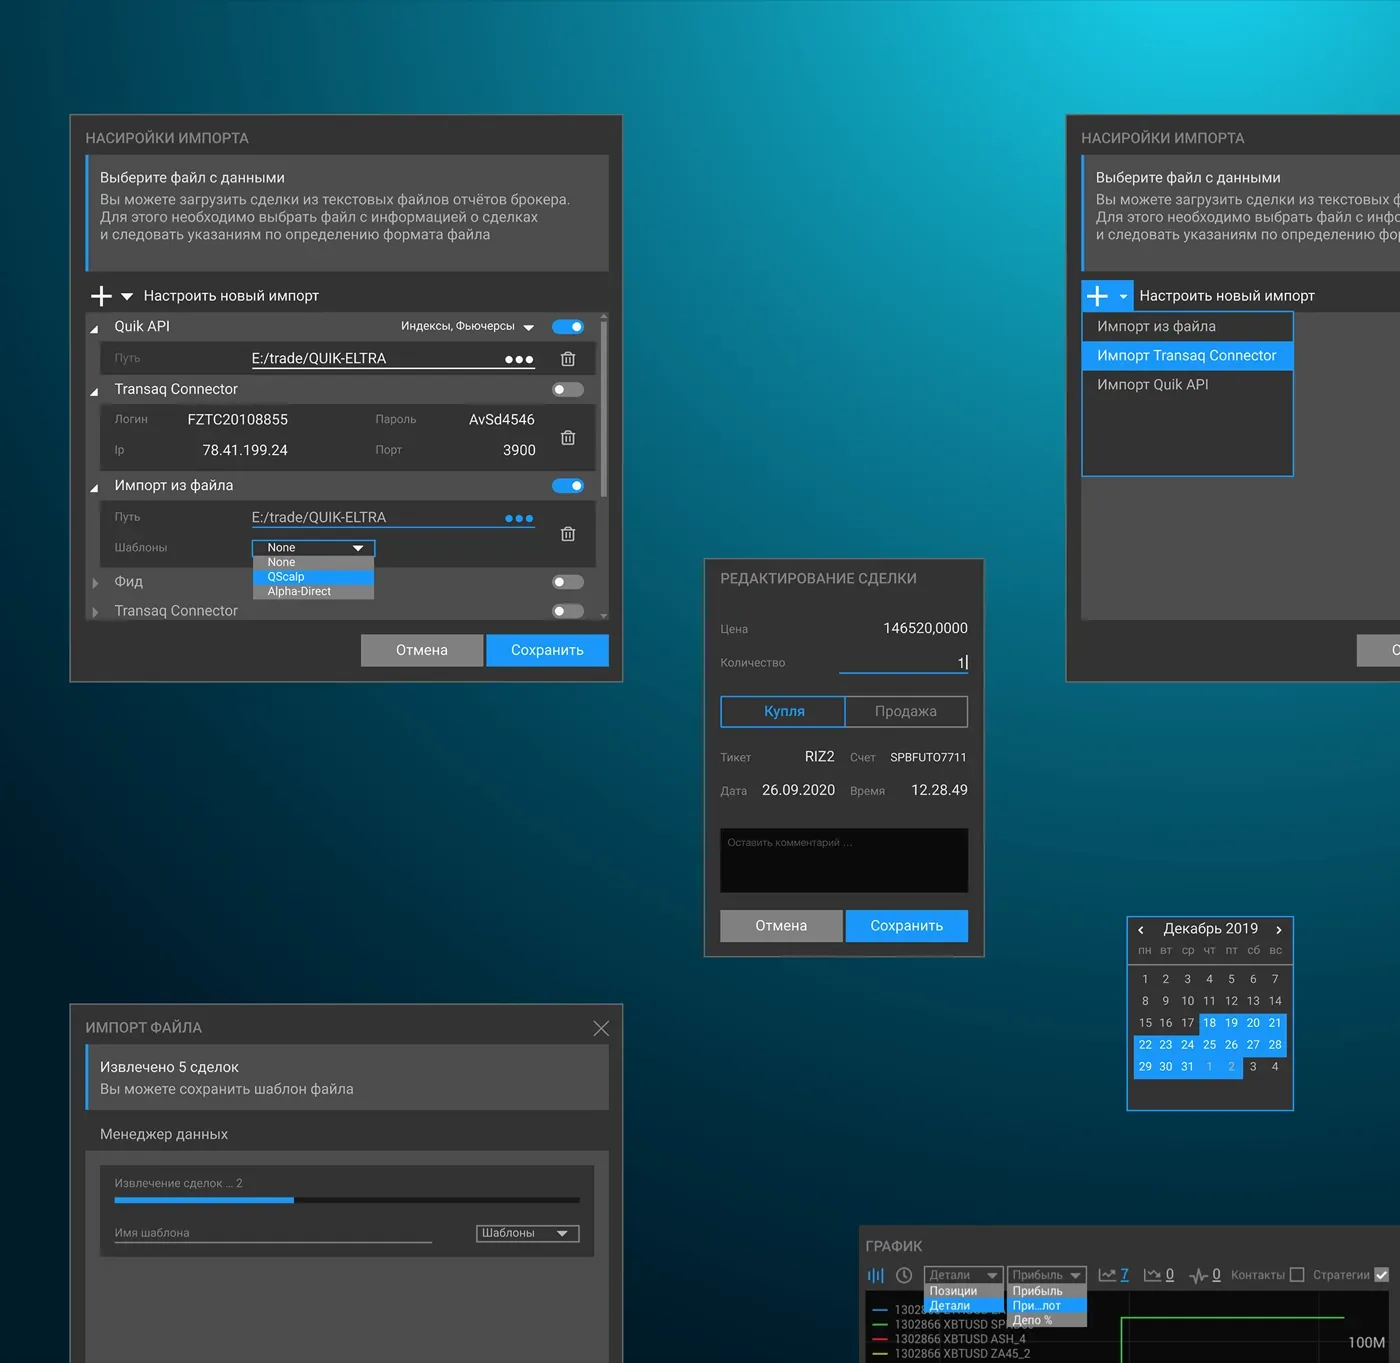Click the falling chart icon in the График toolbar
This screenshot has height=1363, width=1400.
pos(1152,1275)
